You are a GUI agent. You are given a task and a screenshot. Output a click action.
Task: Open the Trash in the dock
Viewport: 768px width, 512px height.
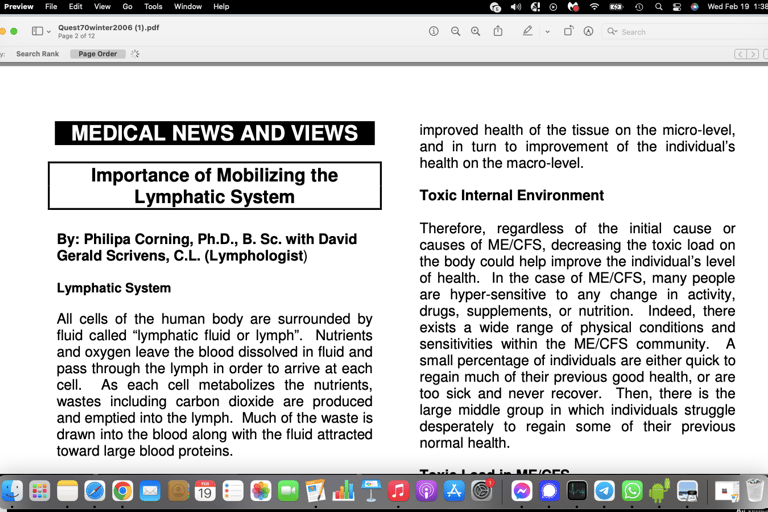(x=755, y=491)
